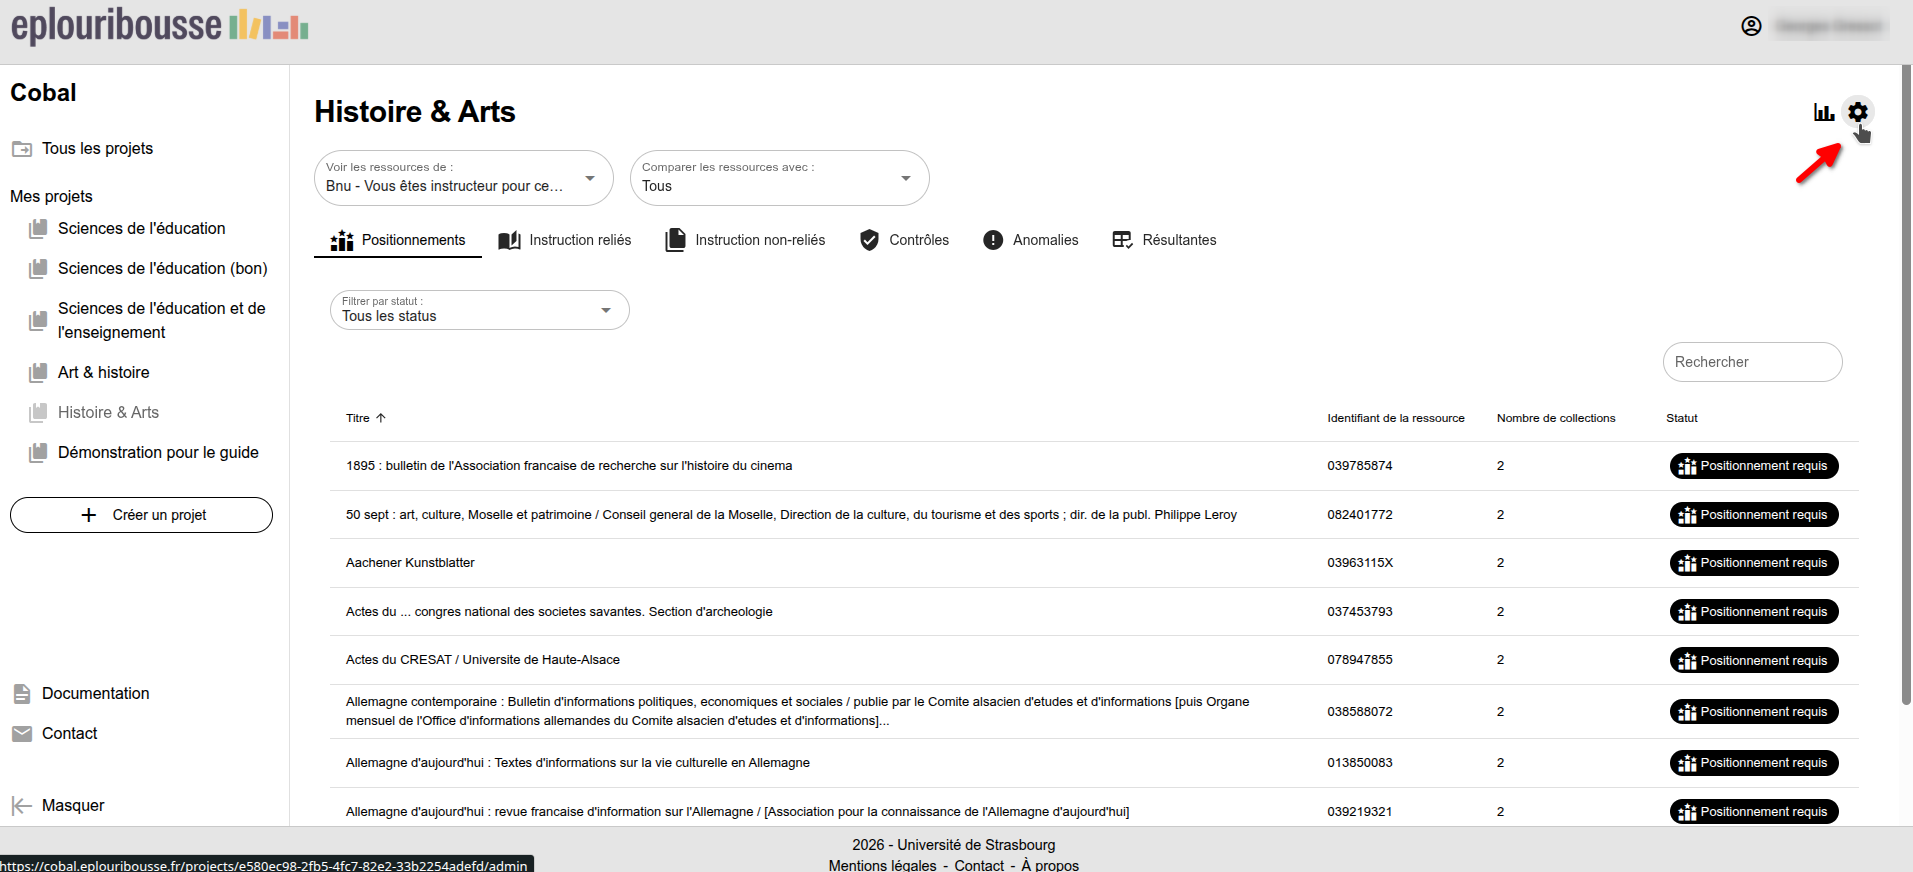Click the Masquer collapse-sidebar arrow icon
1913x872 pixels.
(21, 806)
